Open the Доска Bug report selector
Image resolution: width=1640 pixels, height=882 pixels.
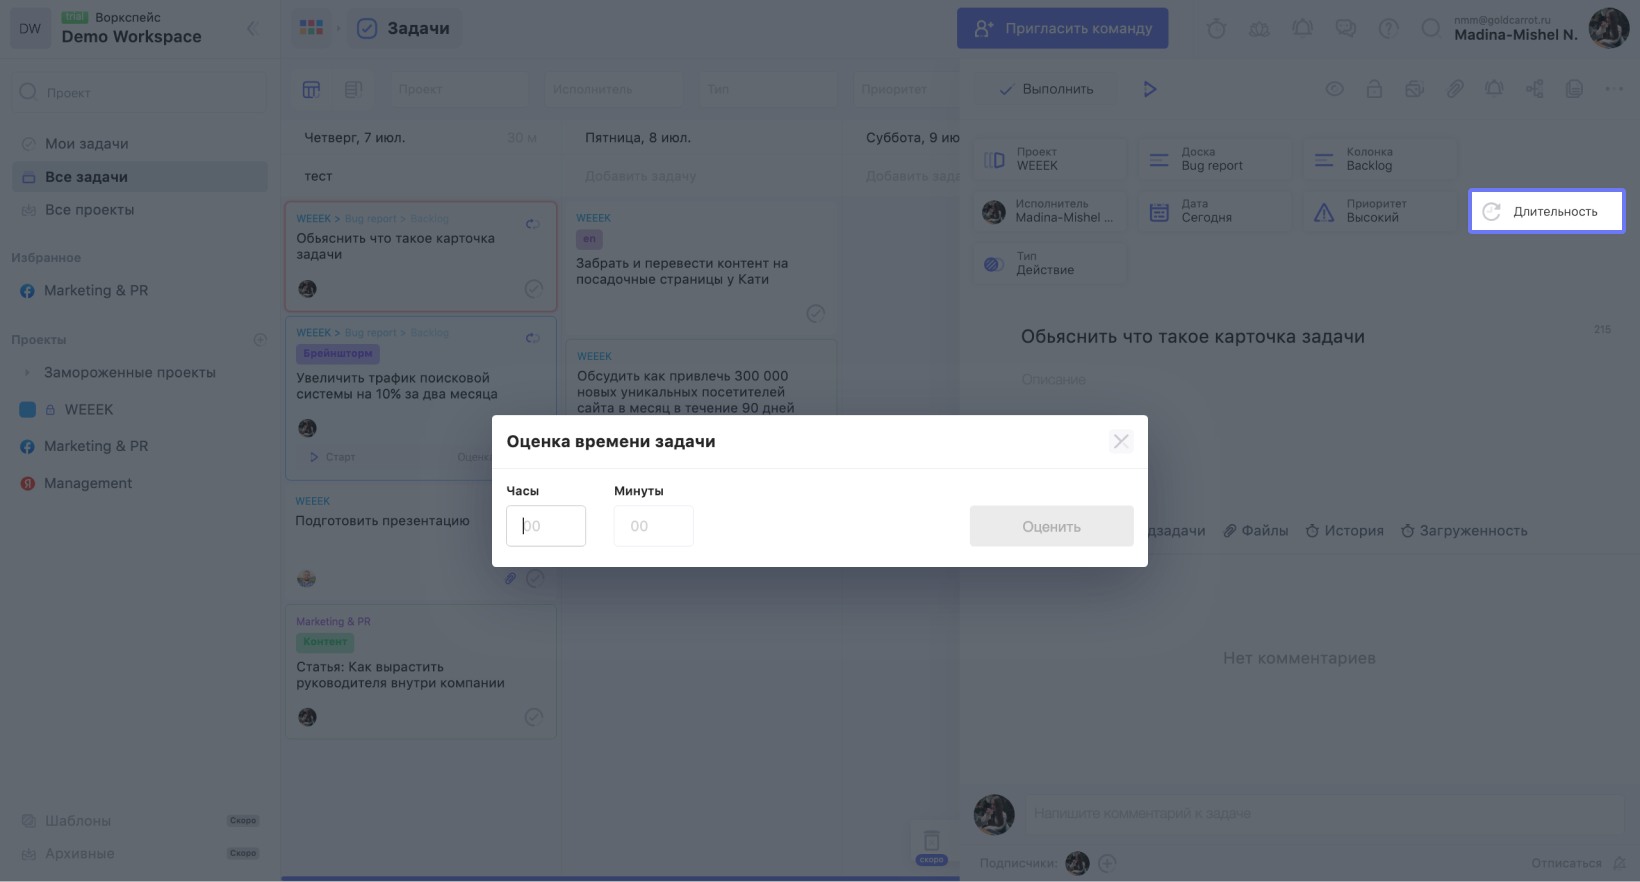(1215, 159)
